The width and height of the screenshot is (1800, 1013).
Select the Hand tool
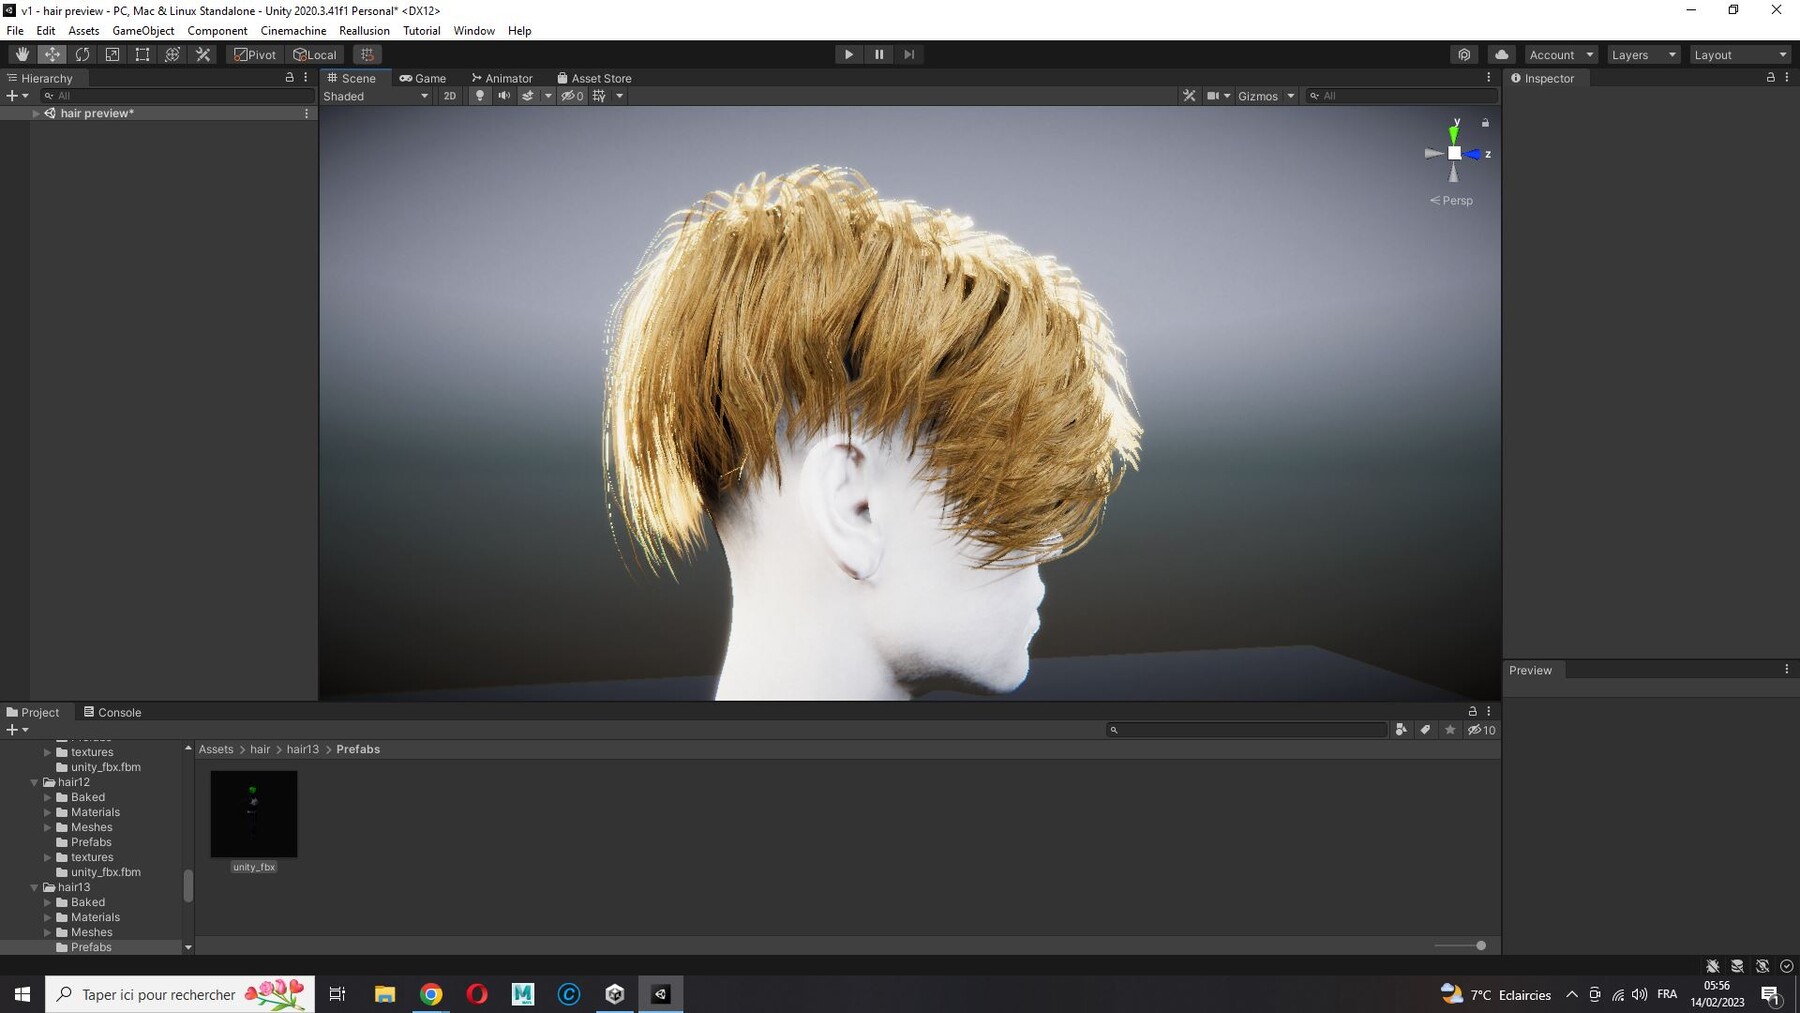pyautogui.click(x=22, y=55)
